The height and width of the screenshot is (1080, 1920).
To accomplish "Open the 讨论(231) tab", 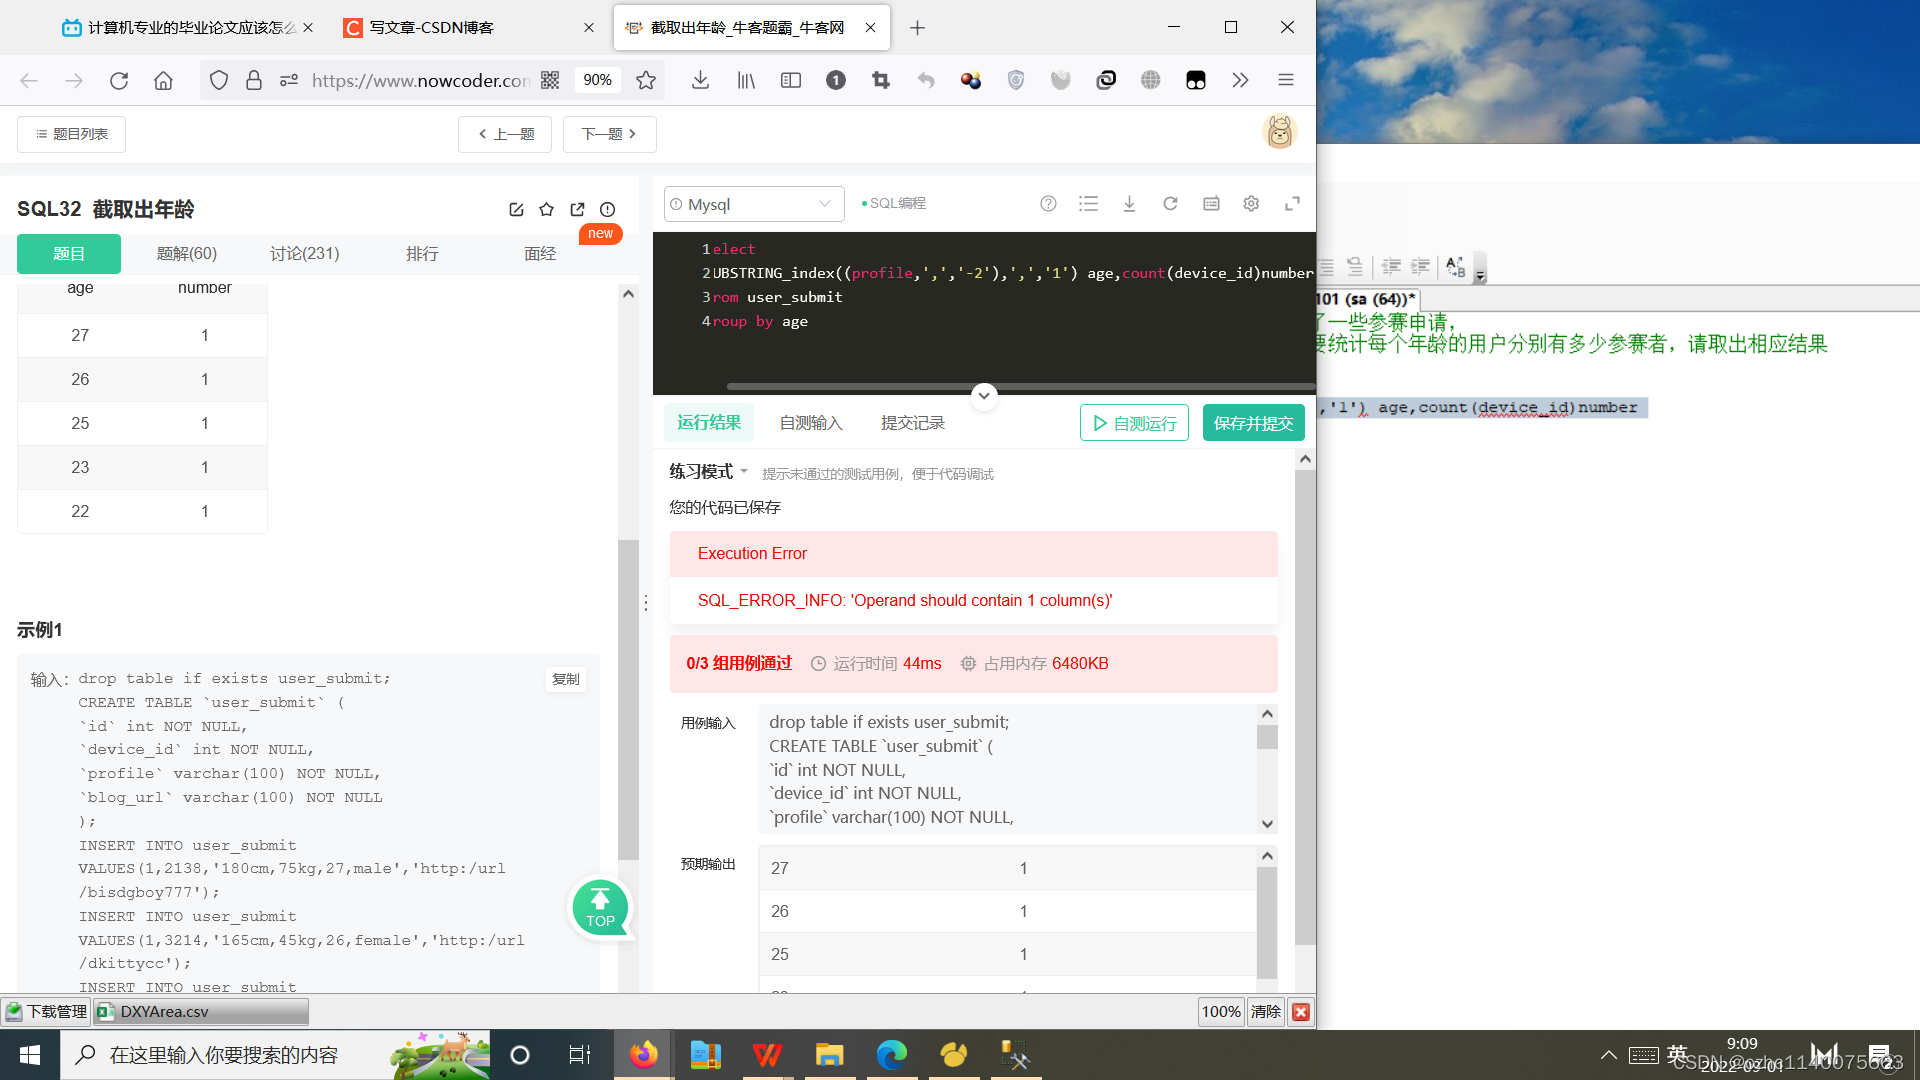I will 305,254.
